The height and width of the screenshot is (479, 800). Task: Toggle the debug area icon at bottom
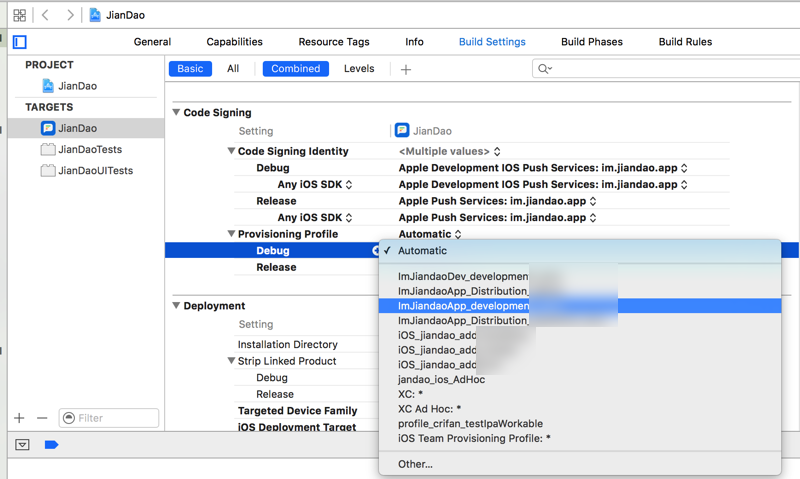(22, 445)
